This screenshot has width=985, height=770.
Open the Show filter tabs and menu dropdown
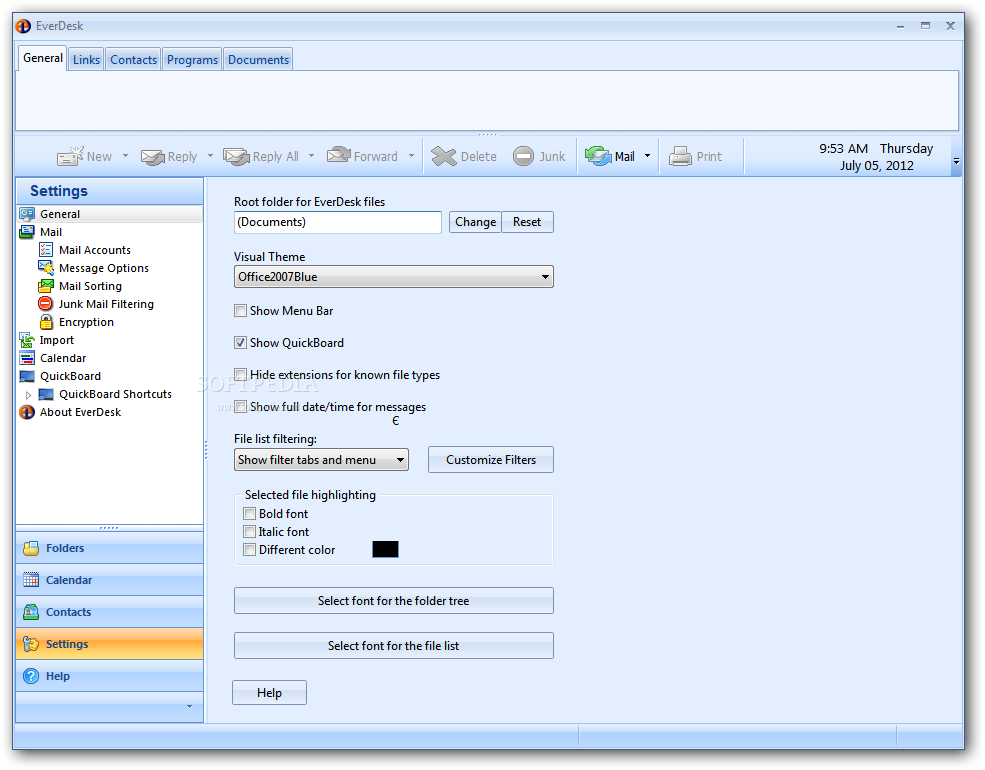point(321,460)
